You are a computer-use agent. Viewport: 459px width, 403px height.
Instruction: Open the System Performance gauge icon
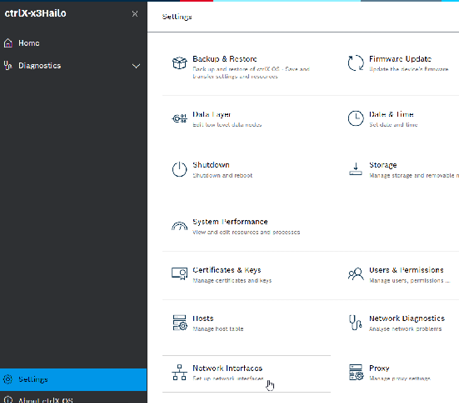click(x=179, y=226)
